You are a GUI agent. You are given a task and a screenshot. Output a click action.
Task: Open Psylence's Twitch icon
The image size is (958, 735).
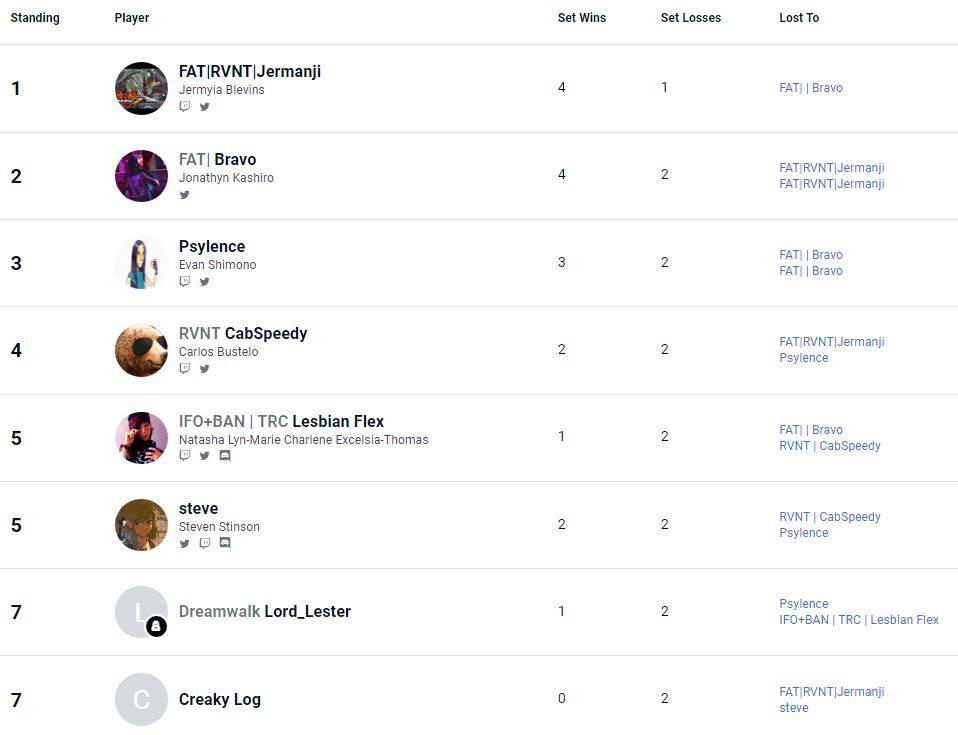[x=185, y=281]
